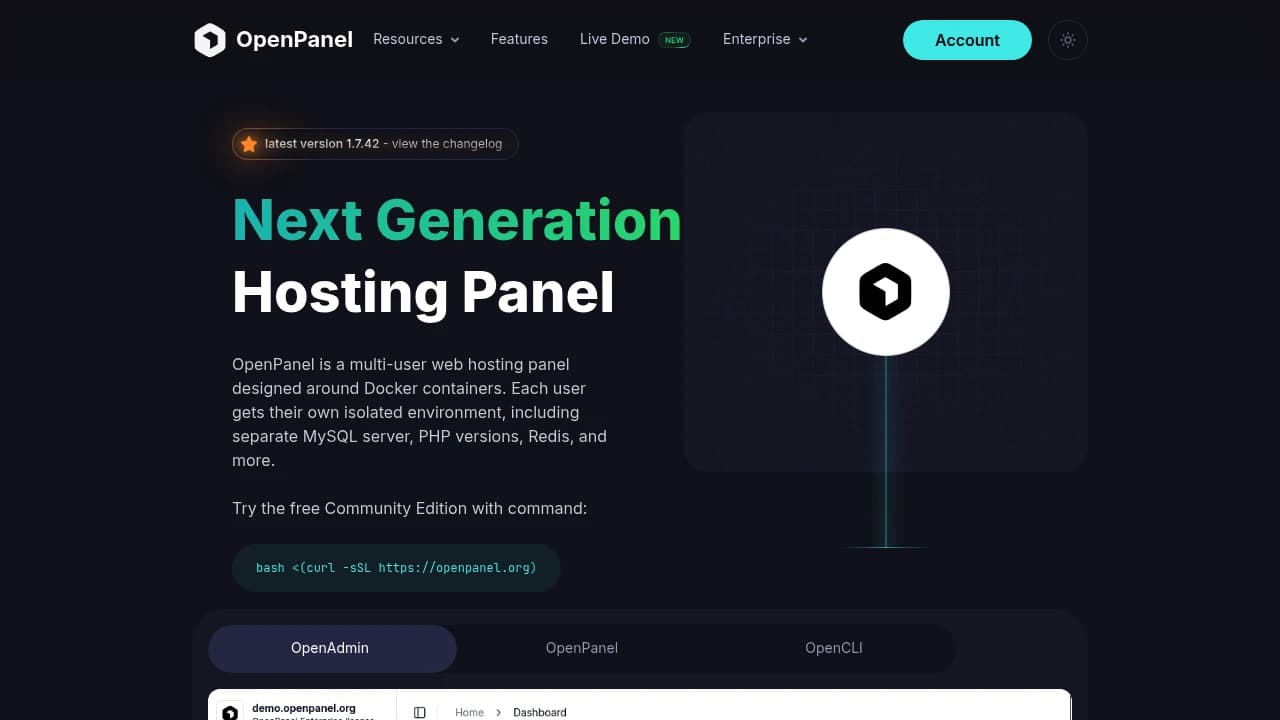Click the bash curl install command box
The image size is (1280, 720).
pyautogui.click(x=396, y=567)
